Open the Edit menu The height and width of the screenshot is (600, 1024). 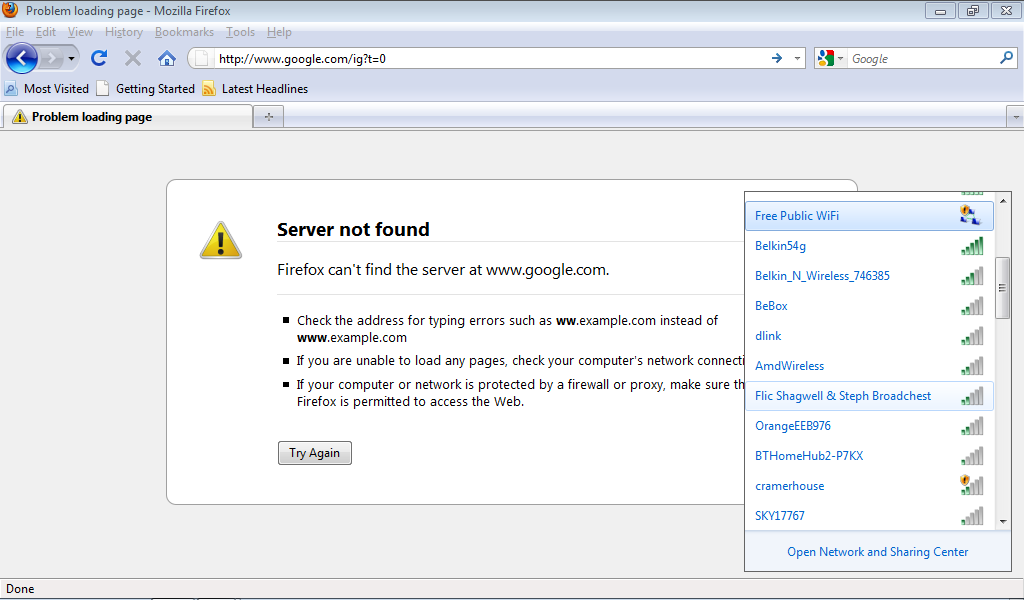click(46, 32)
